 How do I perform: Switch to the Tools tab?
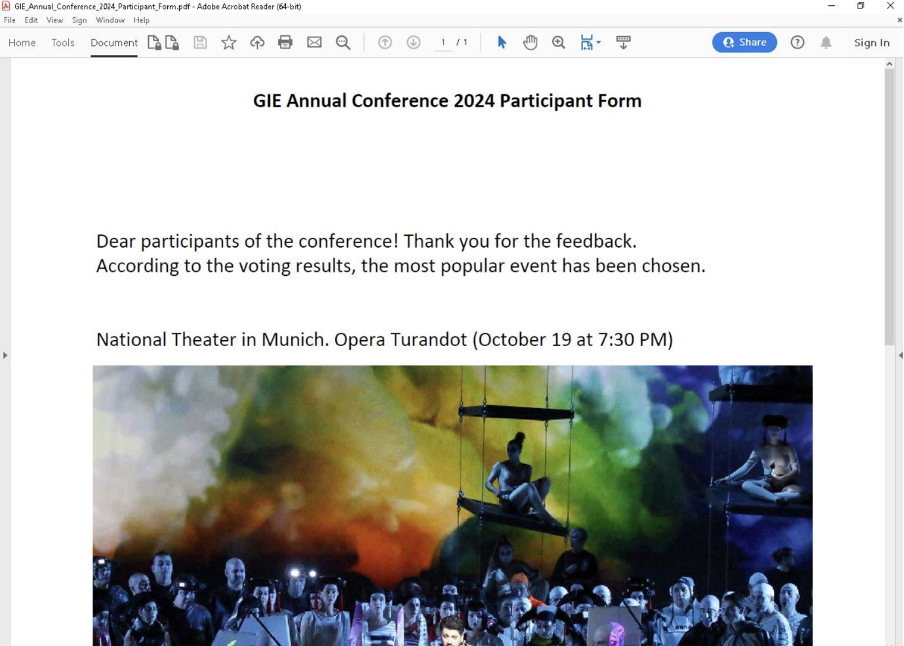(x=63, y=42)
